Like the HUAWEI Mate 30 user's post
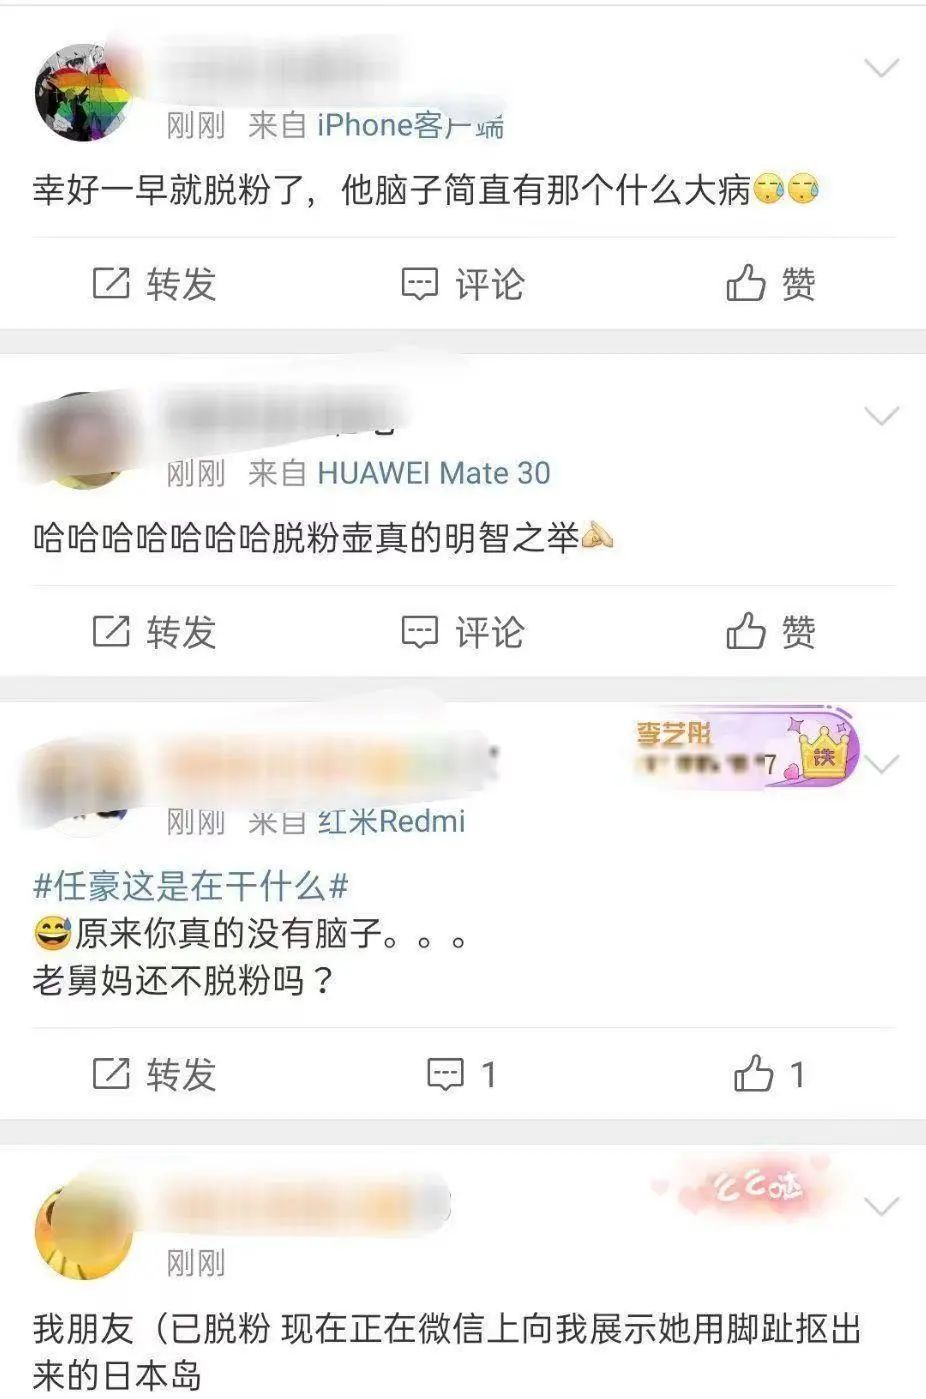This screenshot has width=926, height=1399. pos(771,632)
